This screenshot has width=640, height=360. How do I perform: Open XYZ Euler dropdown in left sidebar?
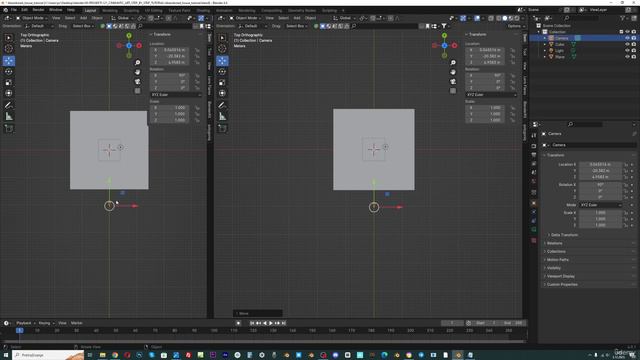175,95
